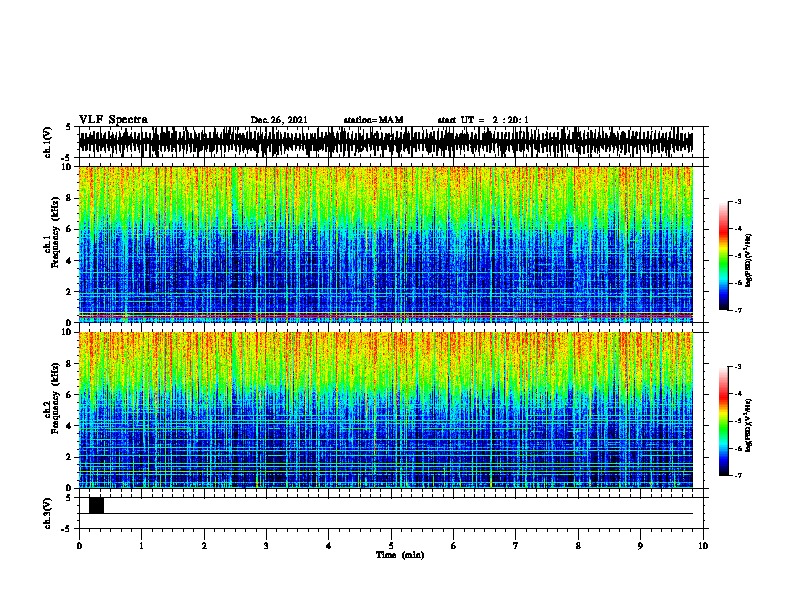The image size is (792, 612).
Task: Click the "Time (min)" axis label
Action: click(400, 555)
